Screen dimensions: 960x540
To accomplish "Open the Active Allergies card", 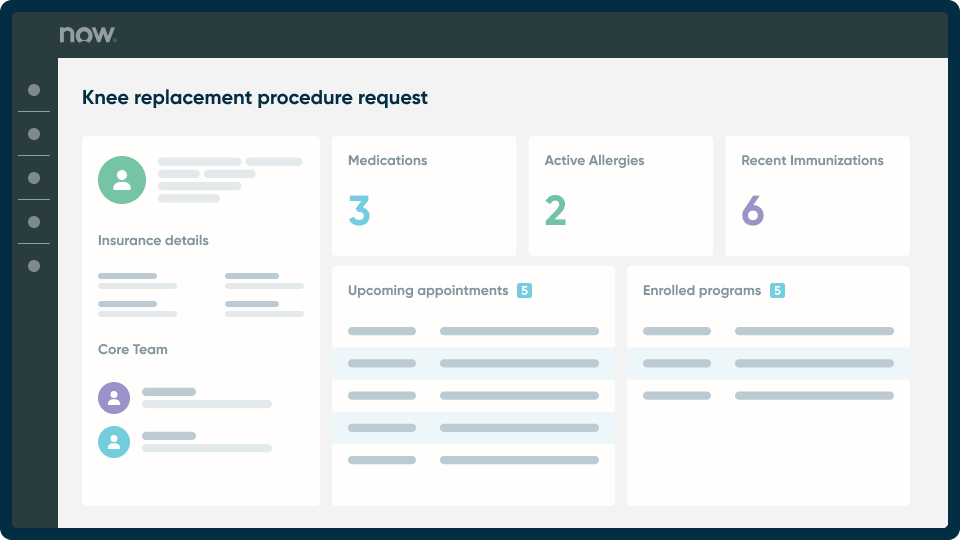I will click(x=621, y=196).
